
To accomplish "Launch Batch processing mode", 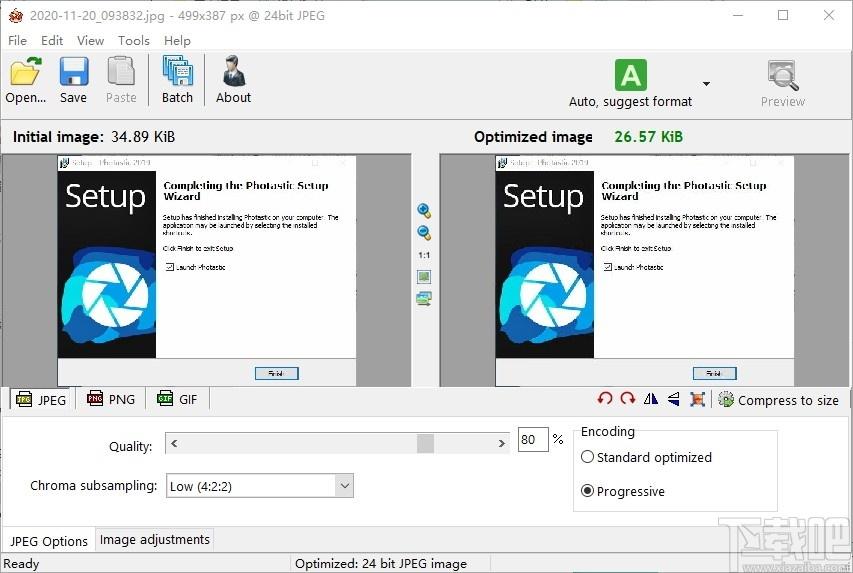I will tap(177, 80).
